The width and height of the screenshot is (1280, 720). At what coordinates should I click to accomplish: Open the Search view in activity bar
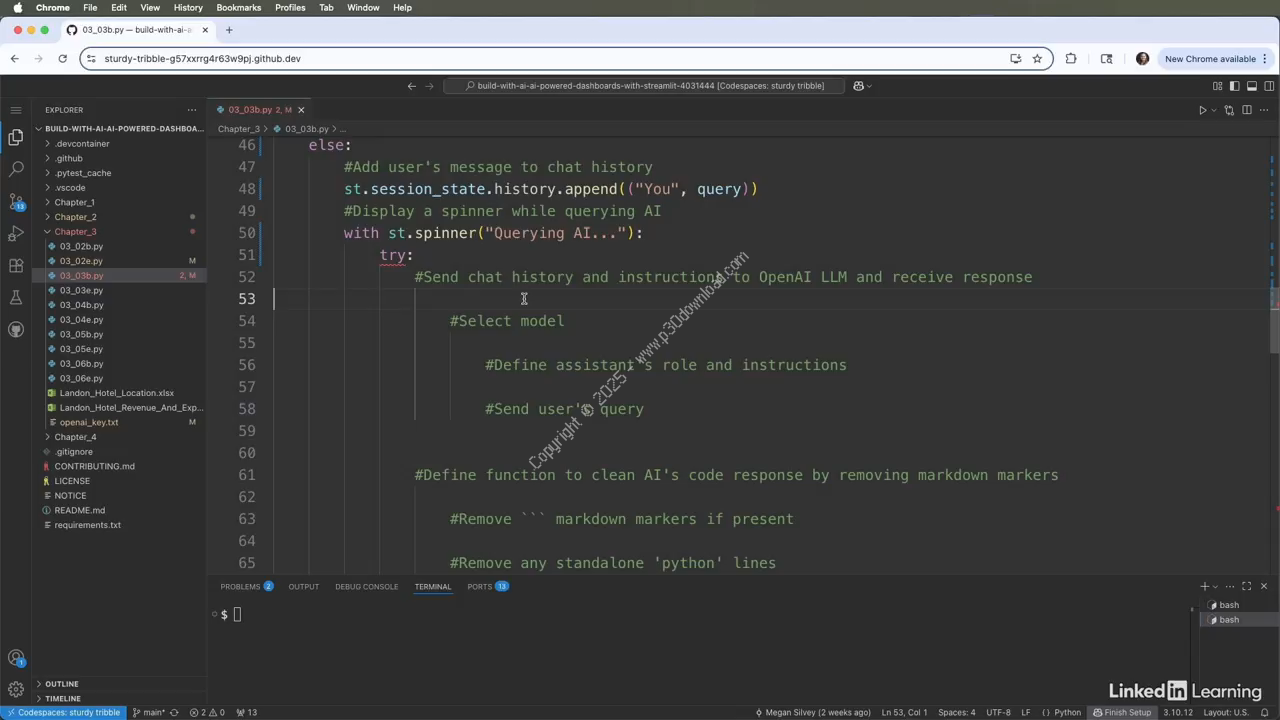tap(15, 169)
